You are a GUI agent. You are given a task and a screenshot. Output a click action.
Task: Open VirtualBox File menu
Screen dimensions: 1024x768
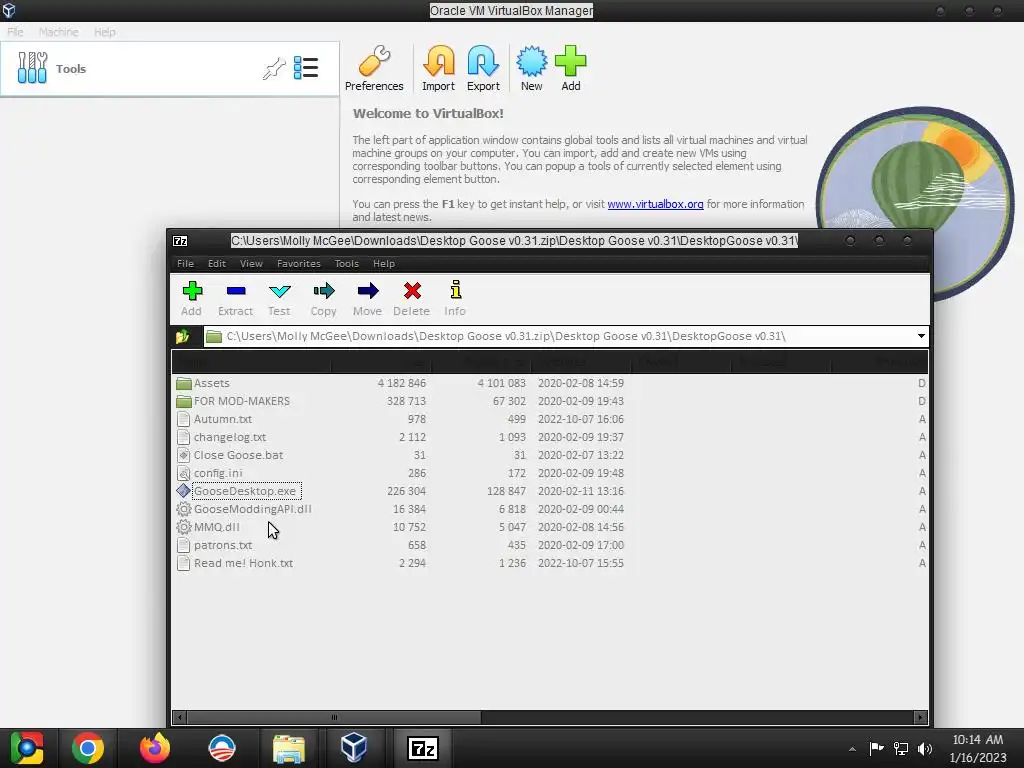[15, 32]
